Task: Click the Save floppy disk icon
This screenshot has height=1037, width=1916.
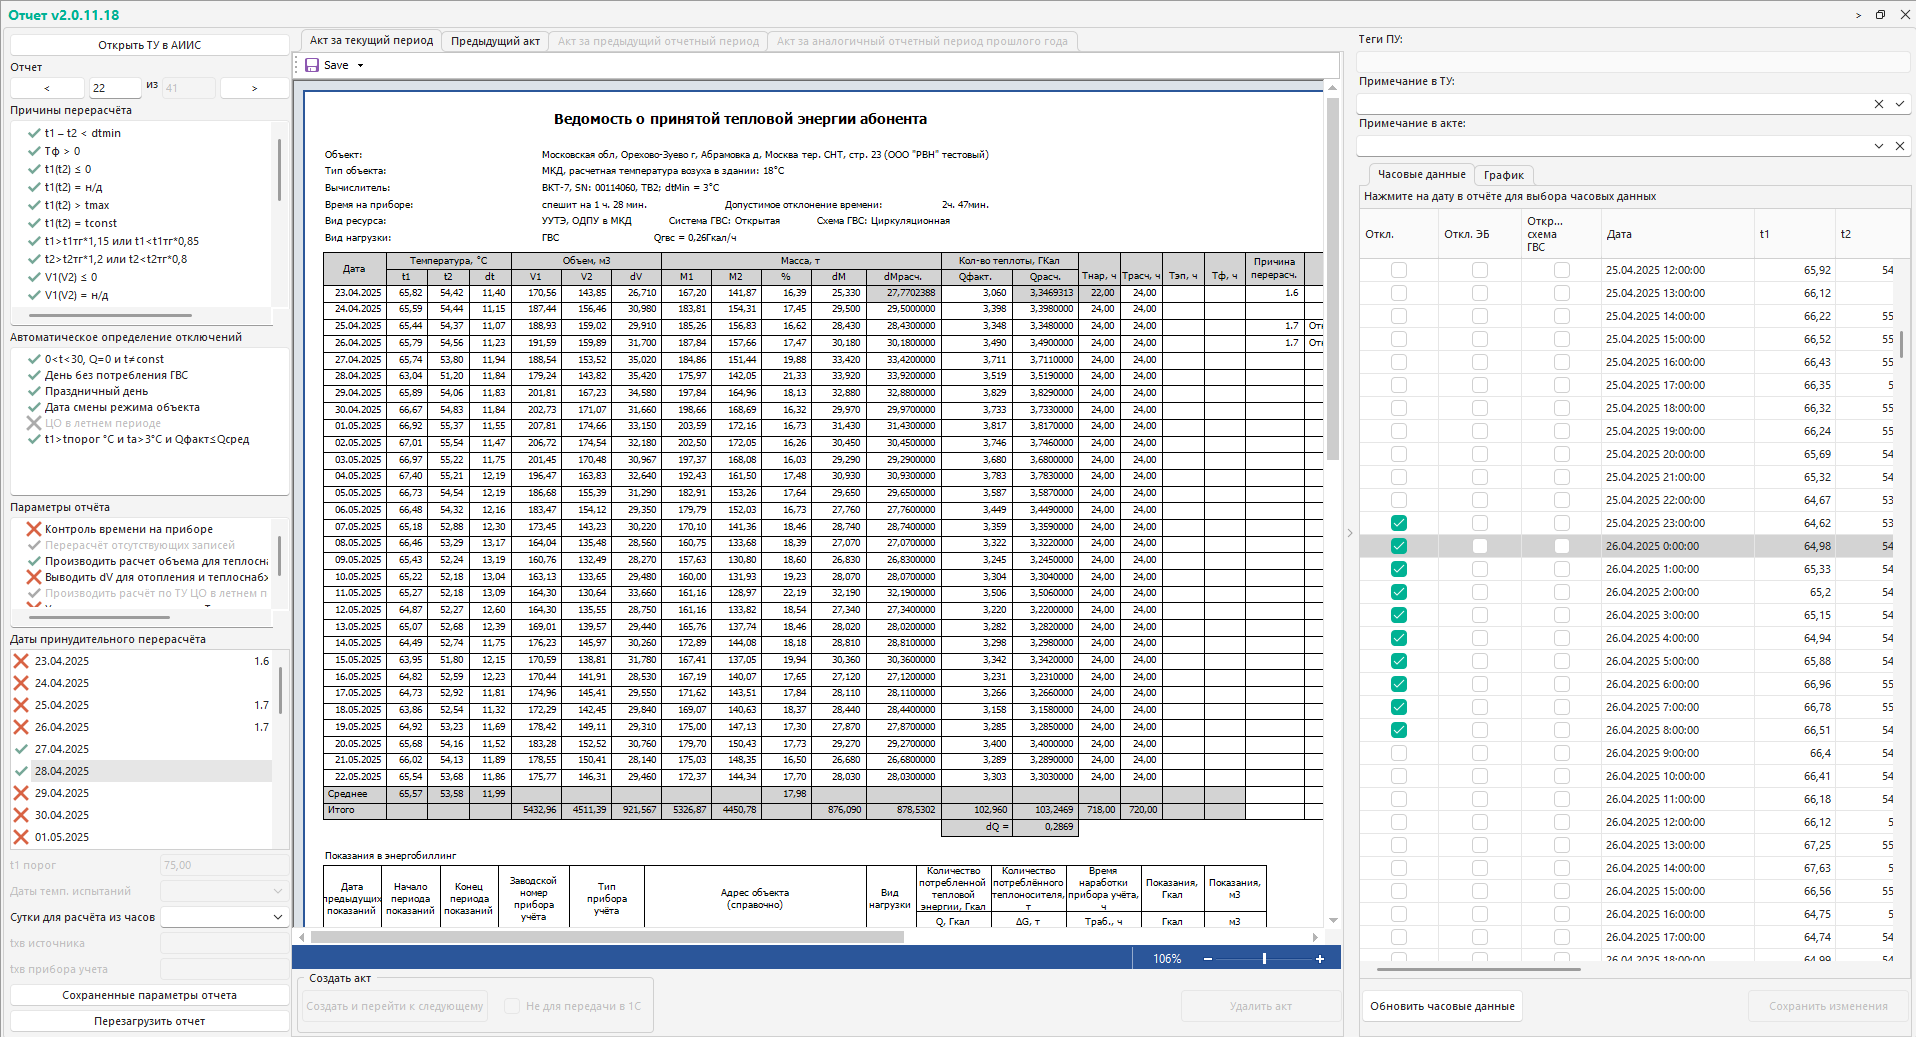Action: 312,65
